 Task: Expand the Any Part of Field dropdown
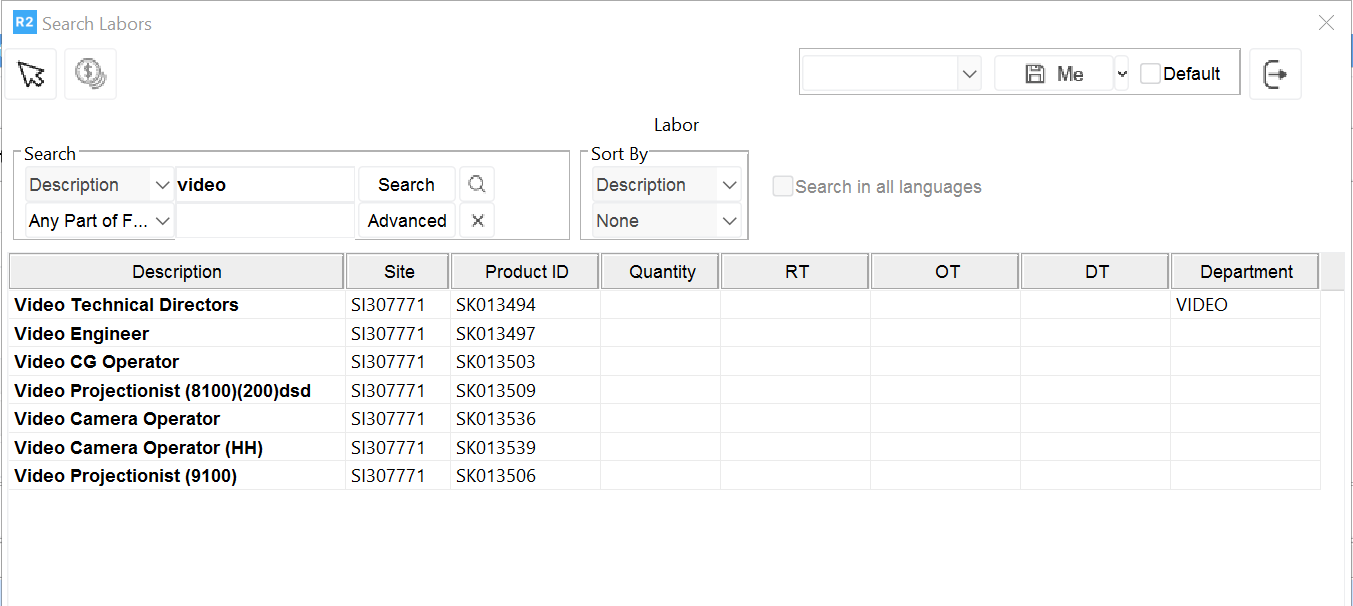[x=162, y=221]
